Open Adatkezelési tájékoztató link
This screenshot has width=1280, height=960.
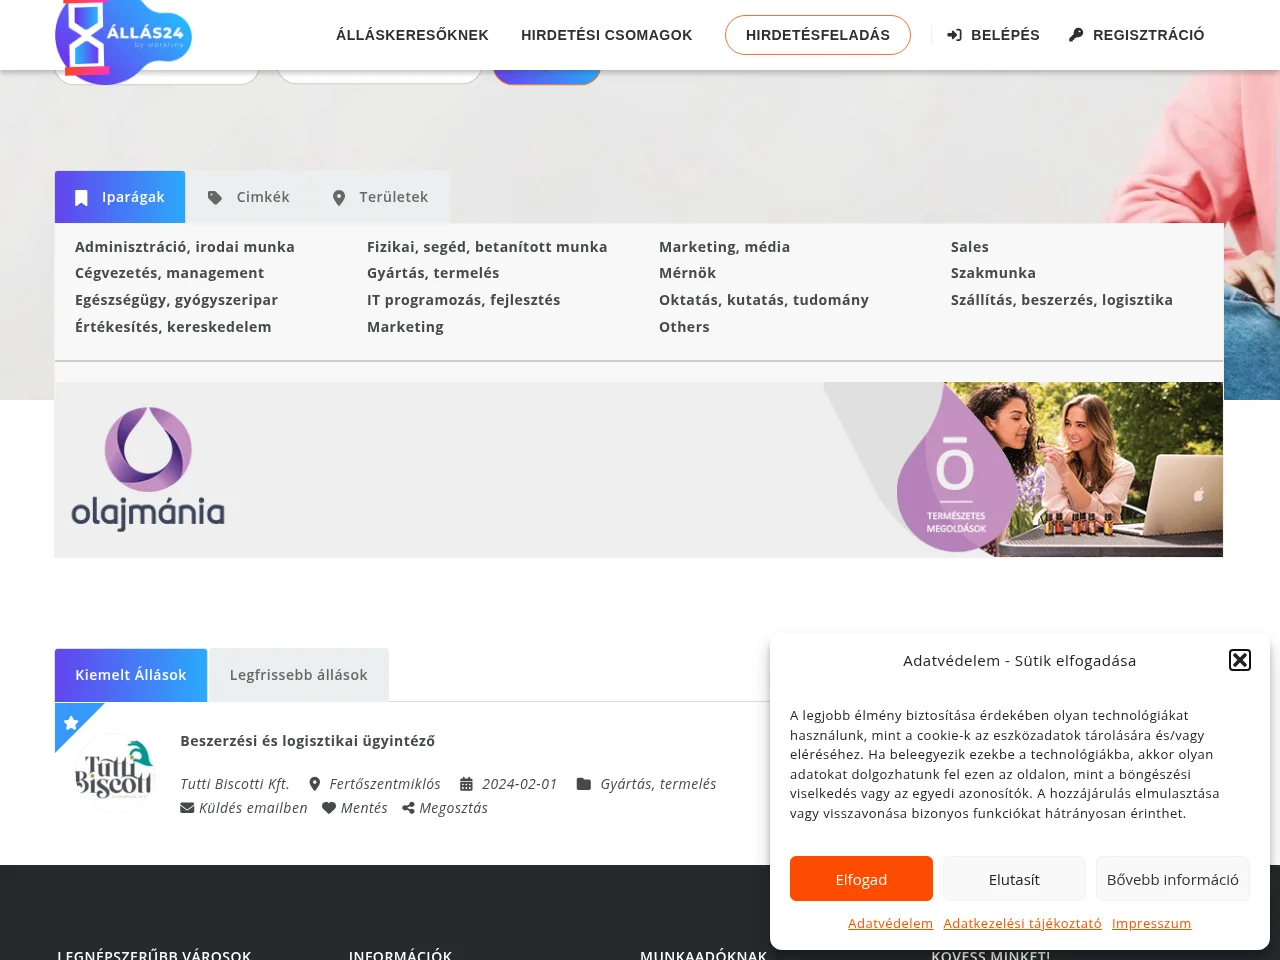pos(1022,923)
